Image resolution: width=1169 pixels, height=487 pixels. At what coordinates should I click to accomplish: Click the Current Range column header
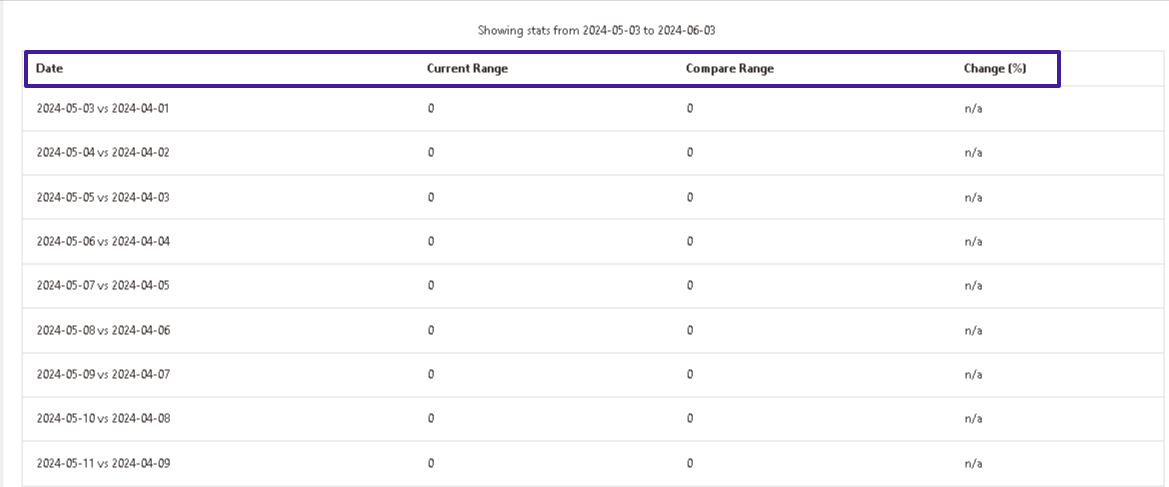tap(467, 68)
